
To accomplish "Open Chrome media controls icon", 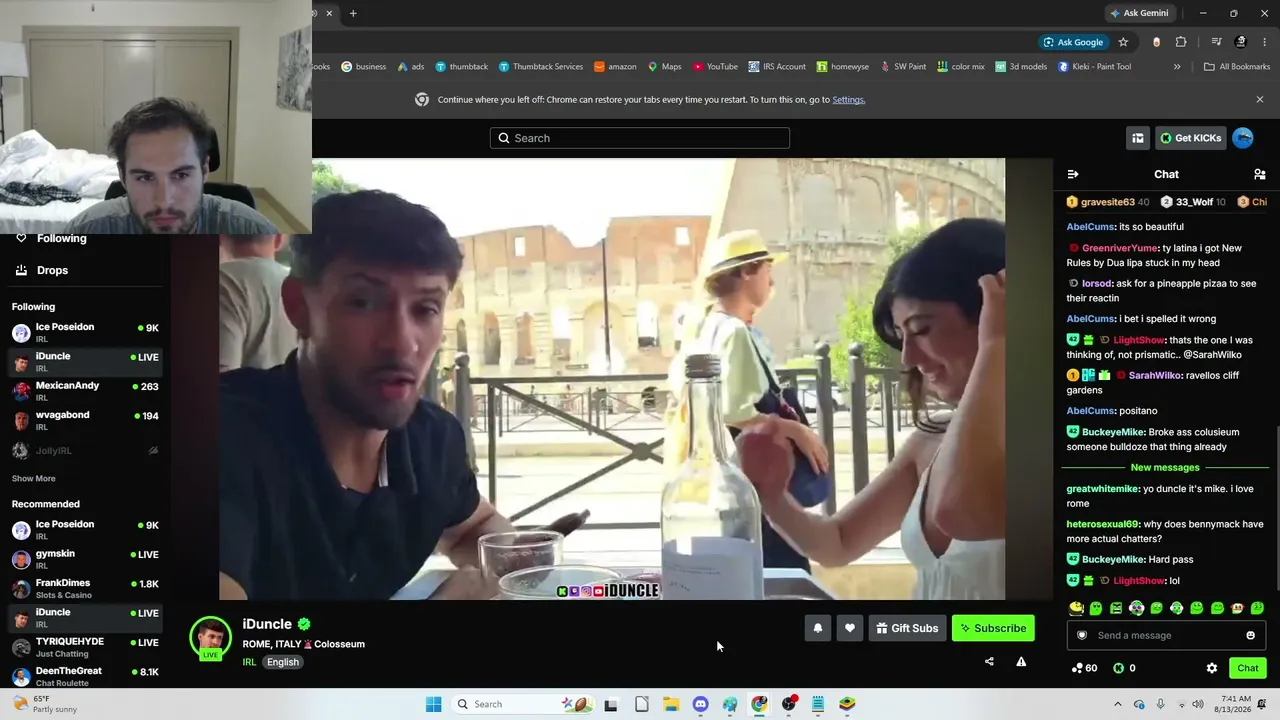I will tap(1216, 42).
